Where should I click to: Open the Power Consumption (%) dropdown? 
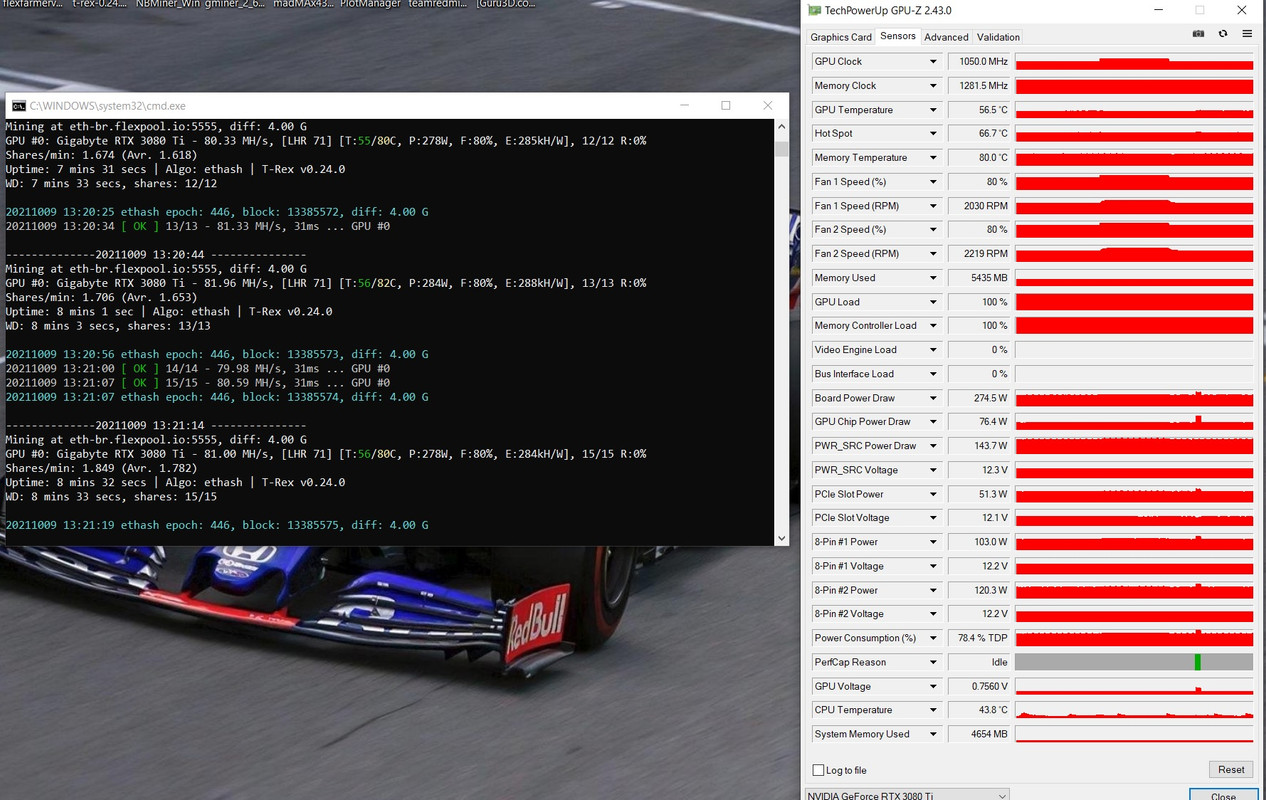pyautogui.click(x=933, y=638)
